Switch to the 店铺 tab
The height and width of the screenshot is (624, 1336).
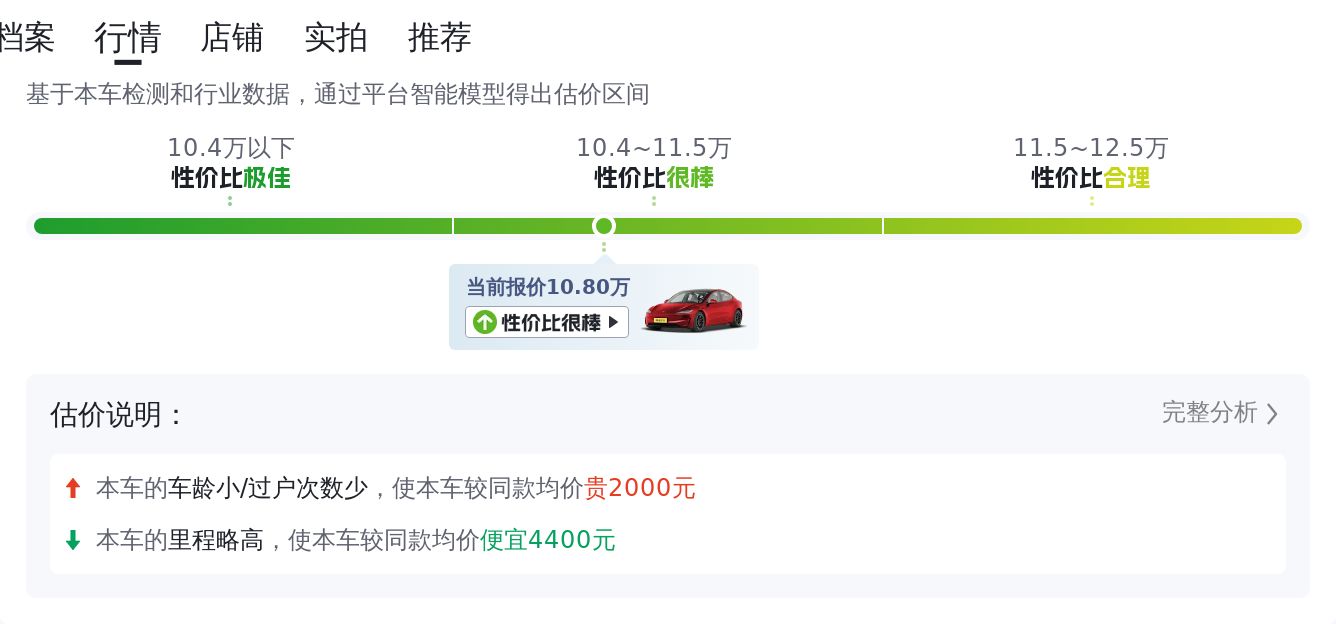pyautogui.click(x=232, y=38)
